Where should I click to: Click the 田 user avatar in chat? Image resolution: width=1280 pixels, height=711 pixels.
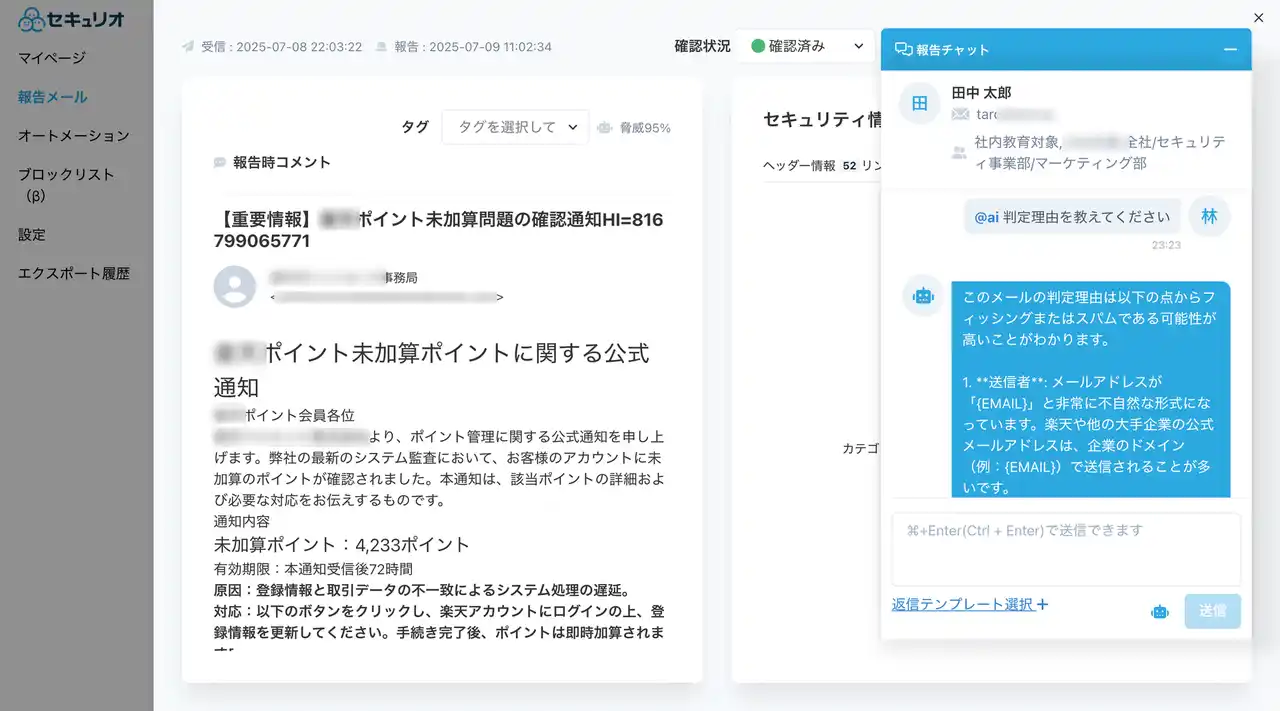[919, 104]
